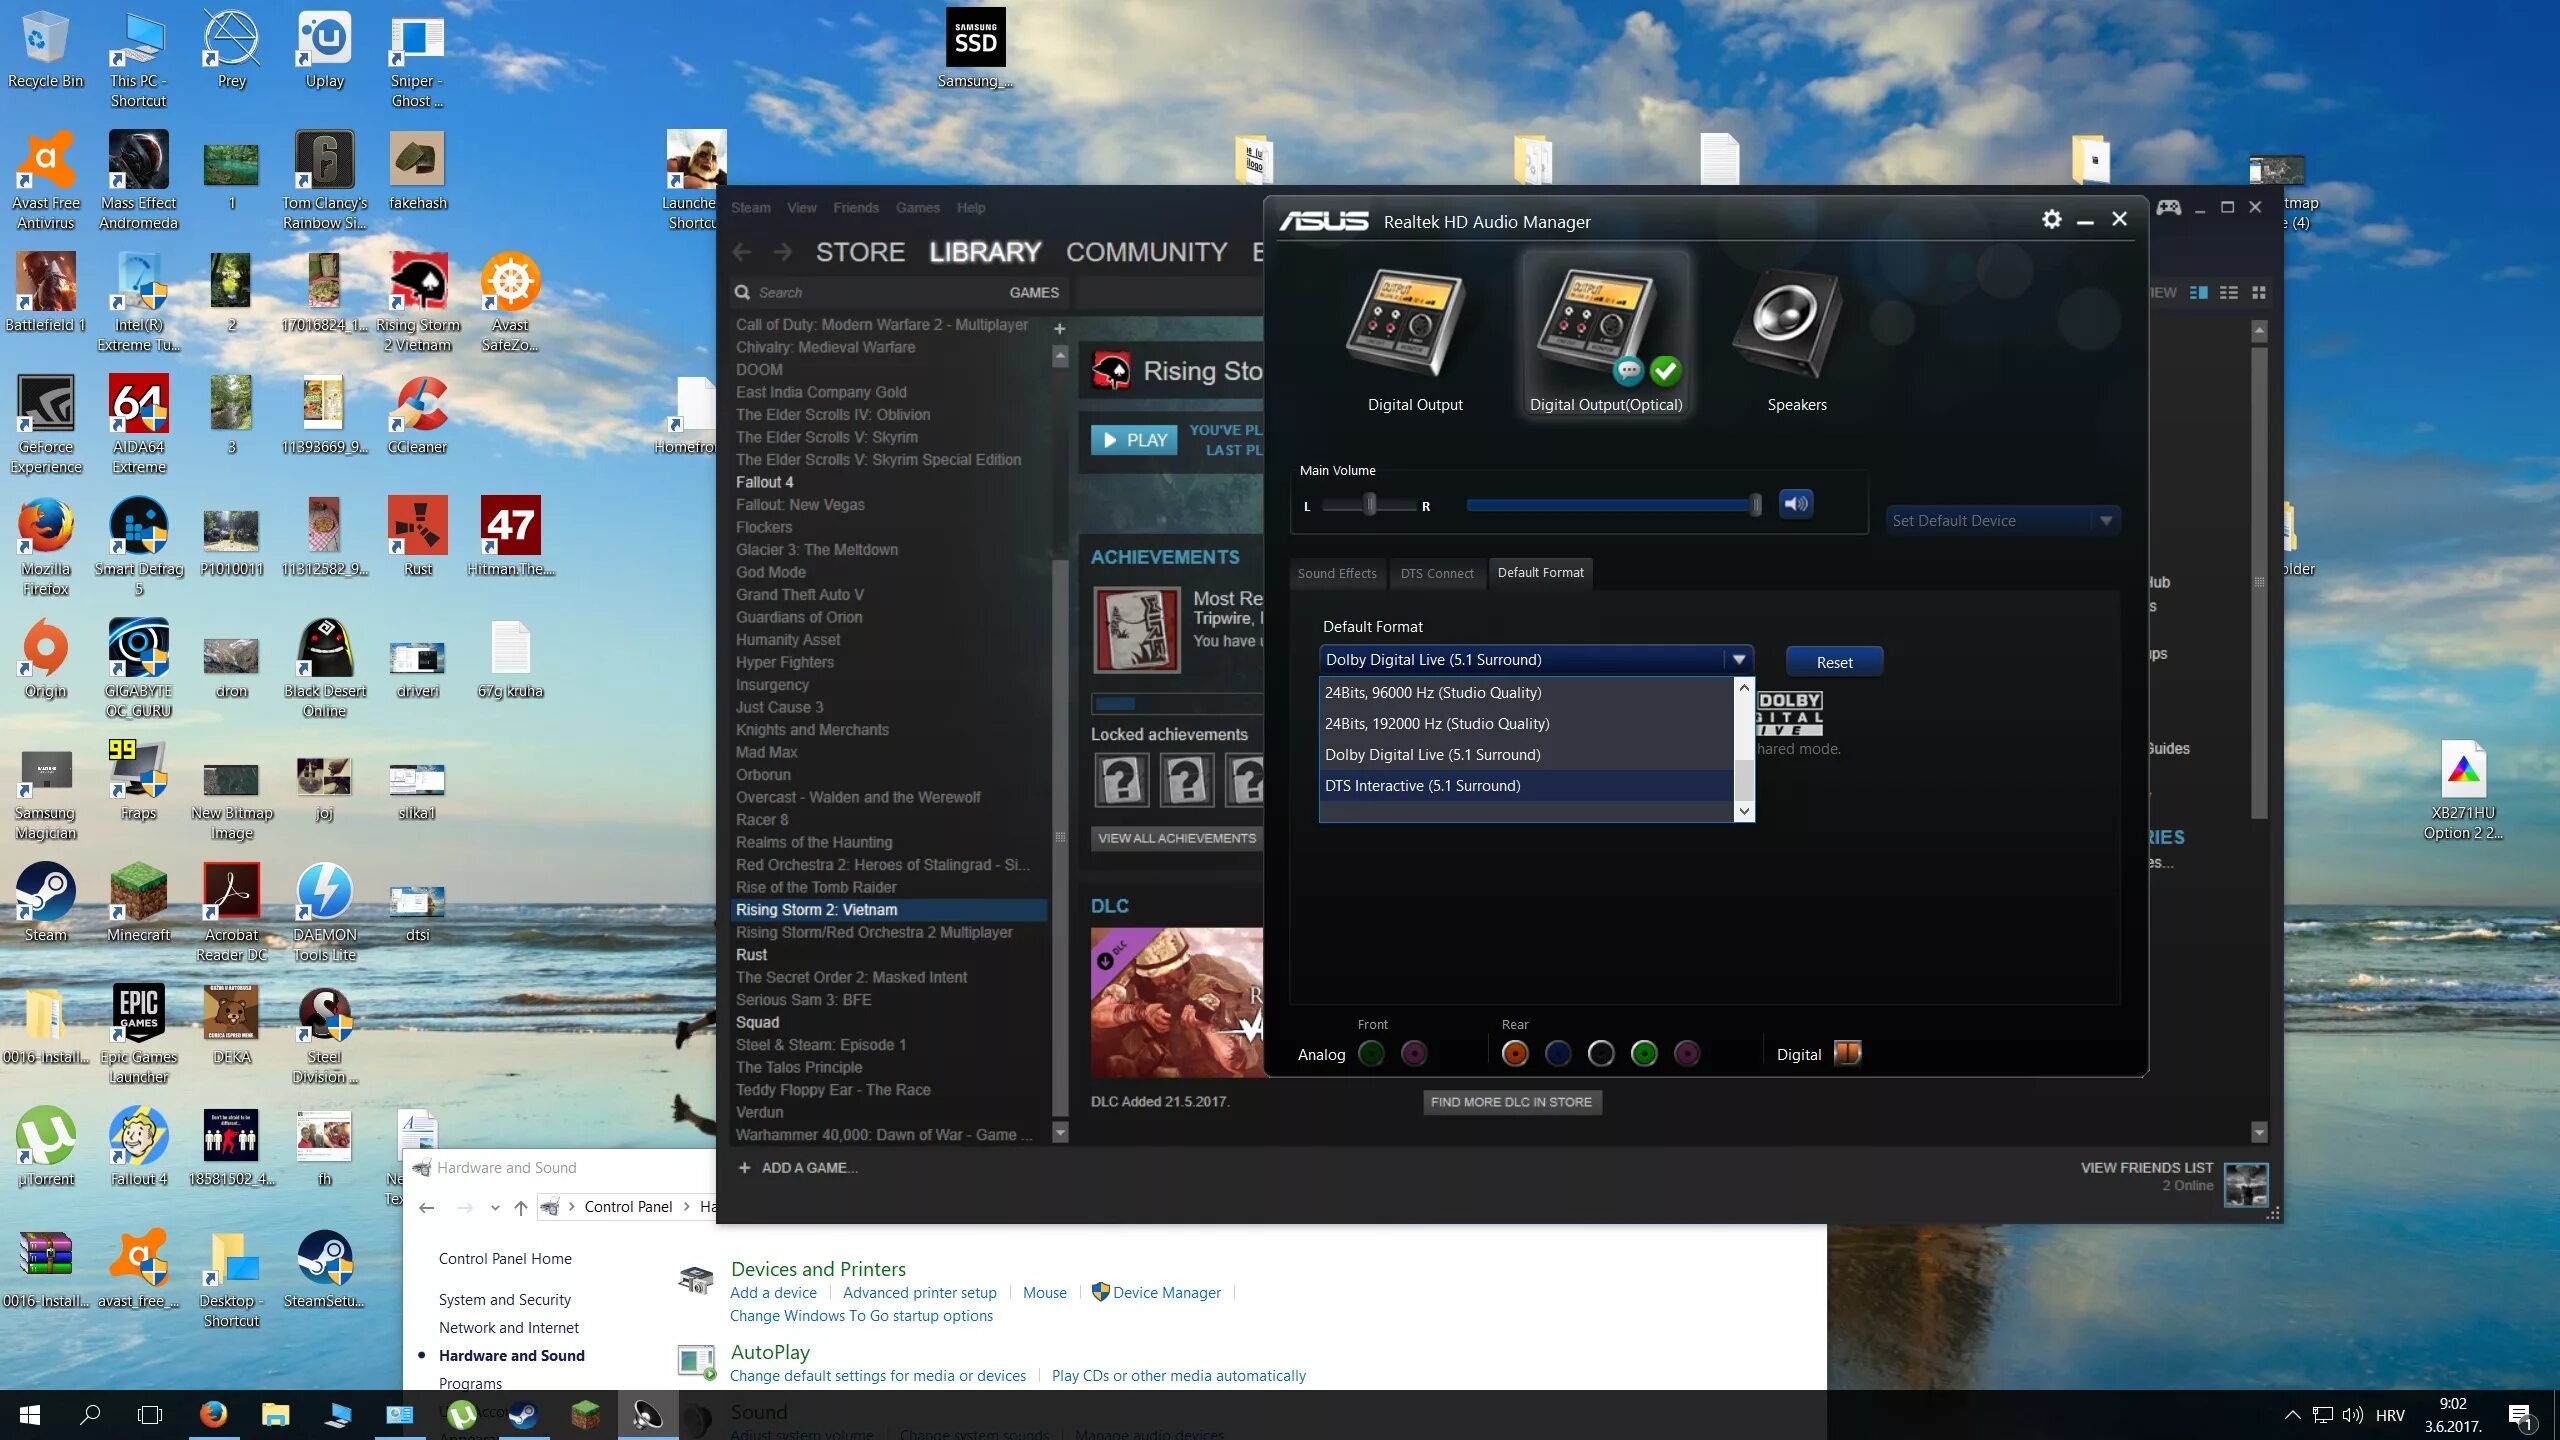Adjust the main volume slider
Image resolution: width=2560 pixels, height=1440 pixels.
[1611, 505]
